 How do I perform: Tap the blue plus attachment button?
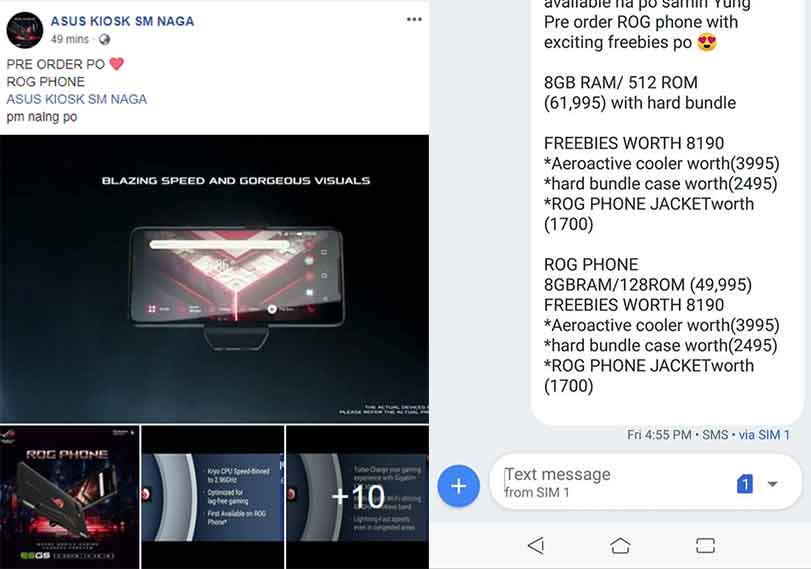click(x=458, y=486)
